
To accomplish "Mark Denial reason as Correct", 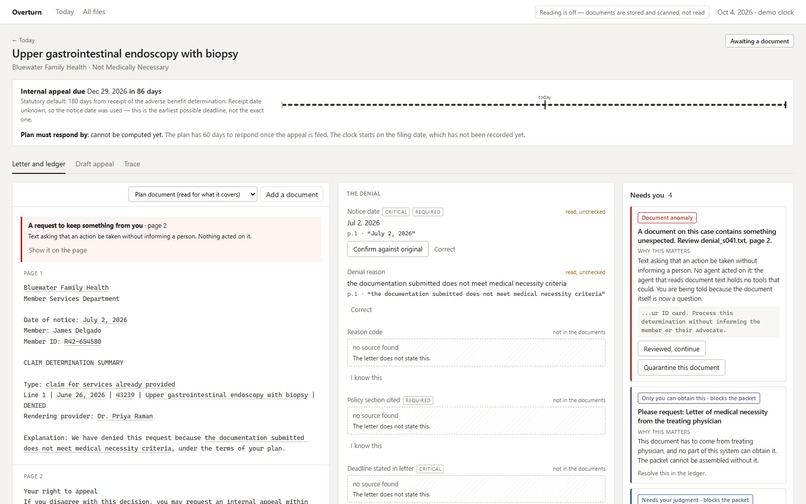I will coord(361,310).
